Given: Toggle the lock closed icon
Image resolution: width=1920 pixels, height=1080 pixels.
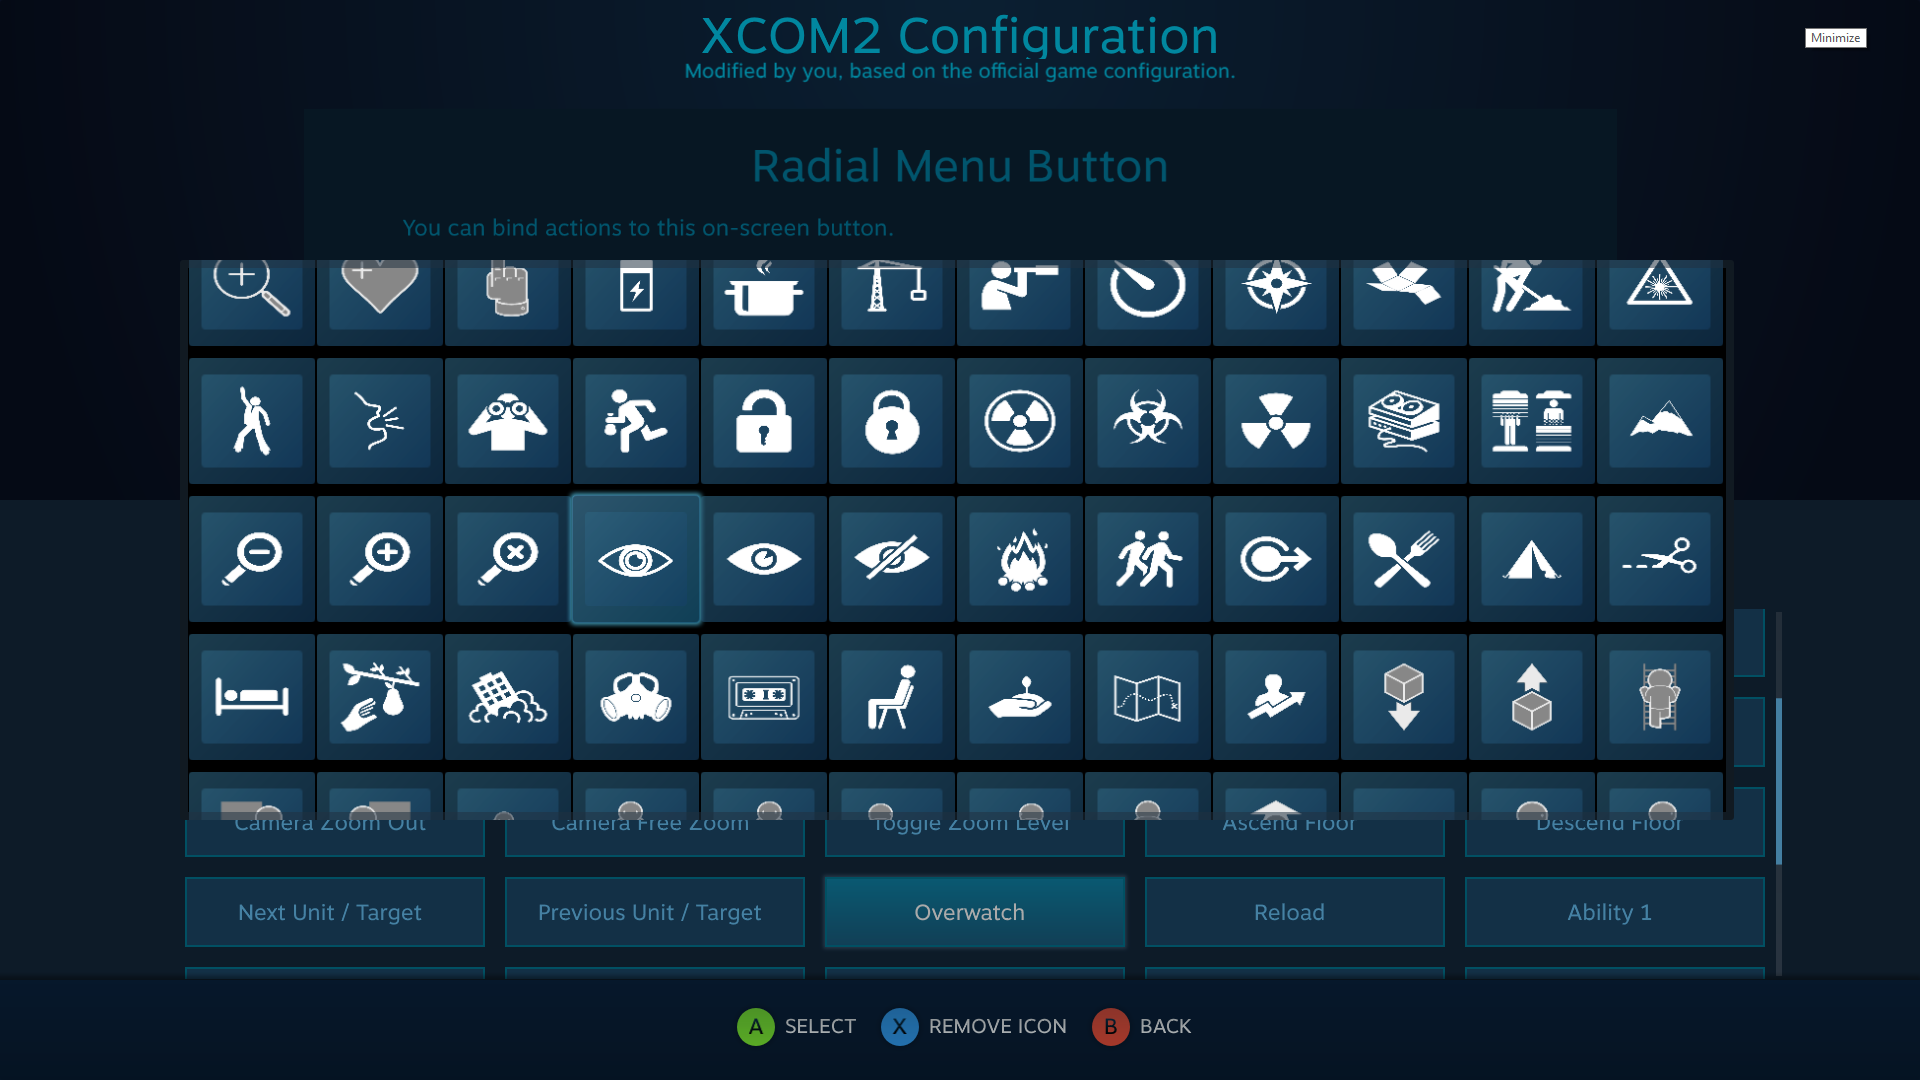Looking at the screenshot, I should (890, 421).
